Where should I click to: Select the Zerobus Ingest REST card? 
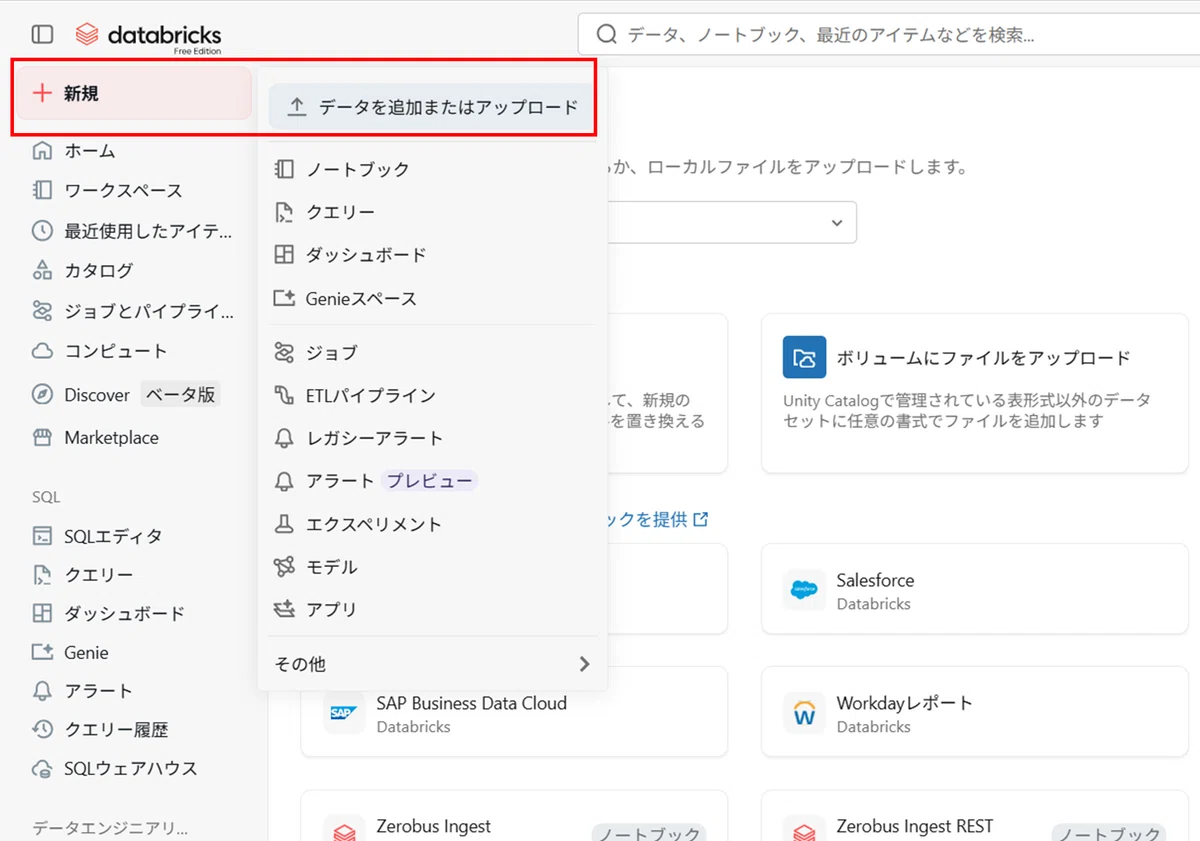[x=975, y=816]
